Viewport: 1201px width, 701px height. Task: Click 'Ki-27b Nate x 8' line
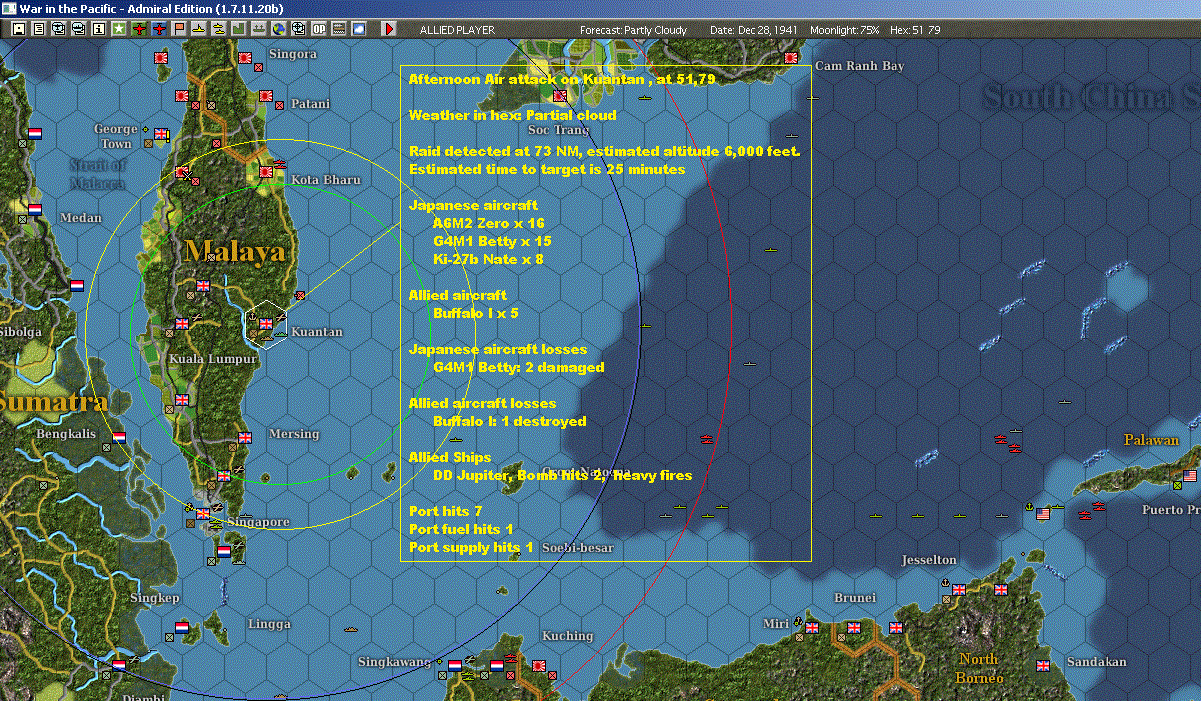489,259
